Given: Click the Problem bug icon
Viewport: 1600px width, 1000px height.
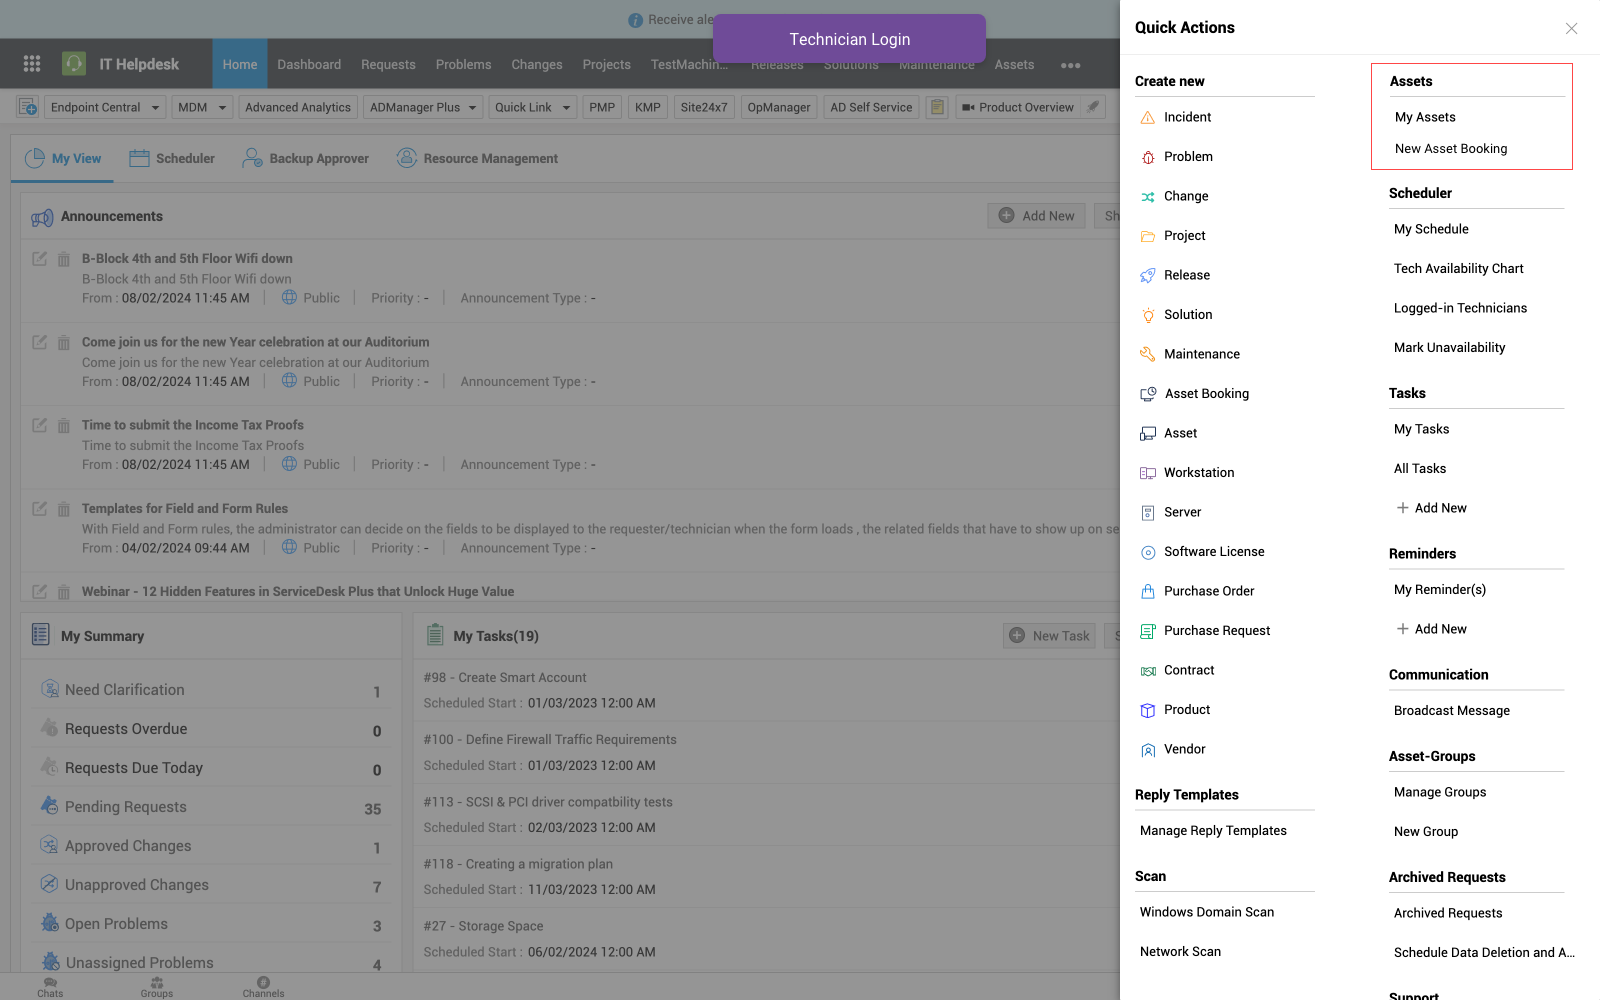Looking at the screenshot, I should coord(1148,157).
